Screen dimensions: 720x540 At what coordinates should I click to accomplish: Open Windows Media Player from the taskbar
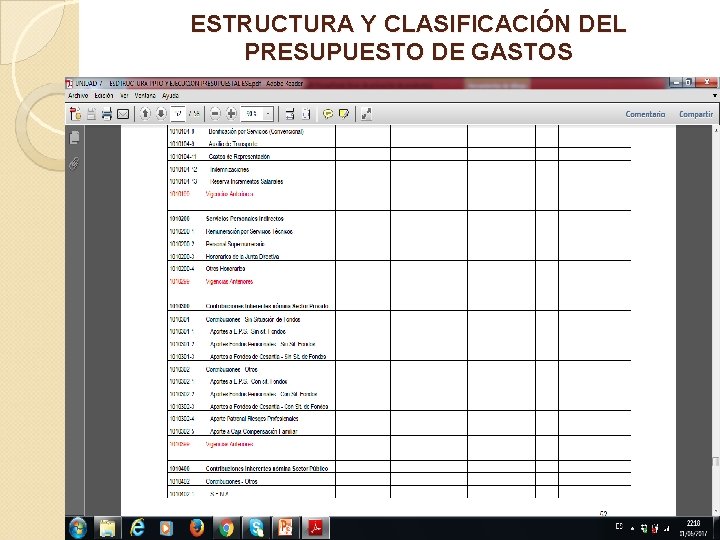[x=166, y=528]
